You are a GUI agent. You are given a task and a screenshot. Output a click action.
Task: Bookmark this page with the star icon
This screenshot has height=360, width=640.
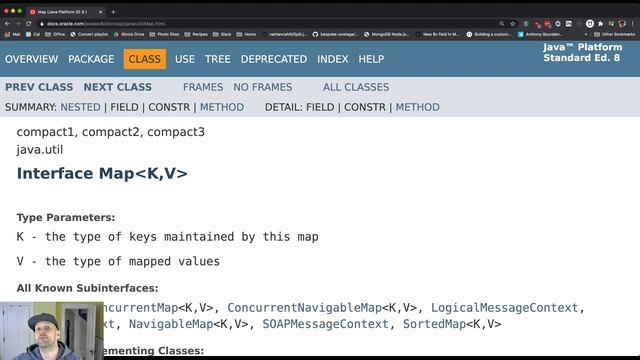(513, 24)
